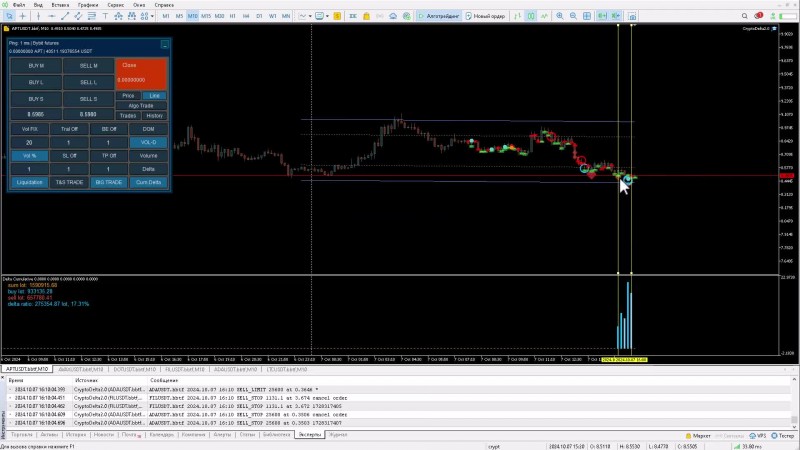Zoom out of the chart
The height and width of the screenshot is (450, 800).
tap(573, 16)
